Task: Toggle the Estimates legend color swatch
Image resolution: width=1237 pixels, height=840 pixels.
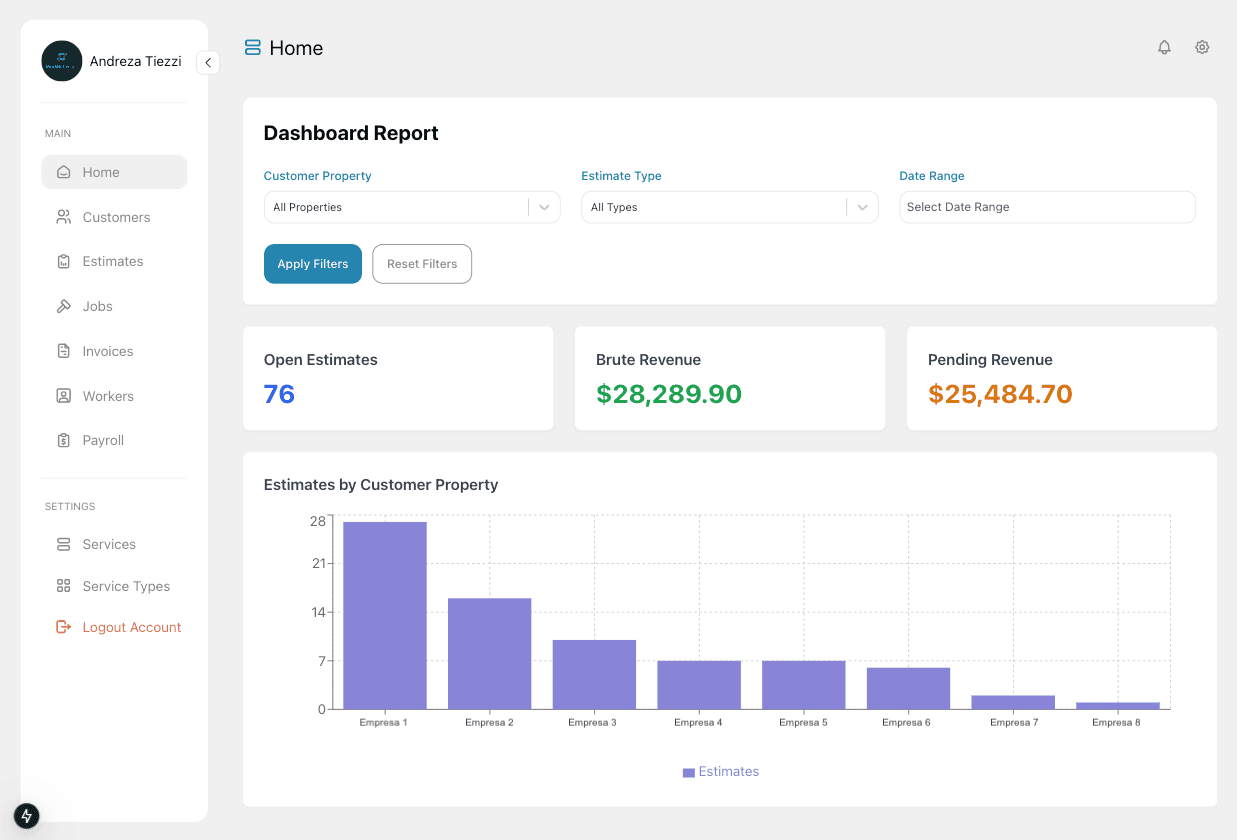Action: tap(688, 772)
